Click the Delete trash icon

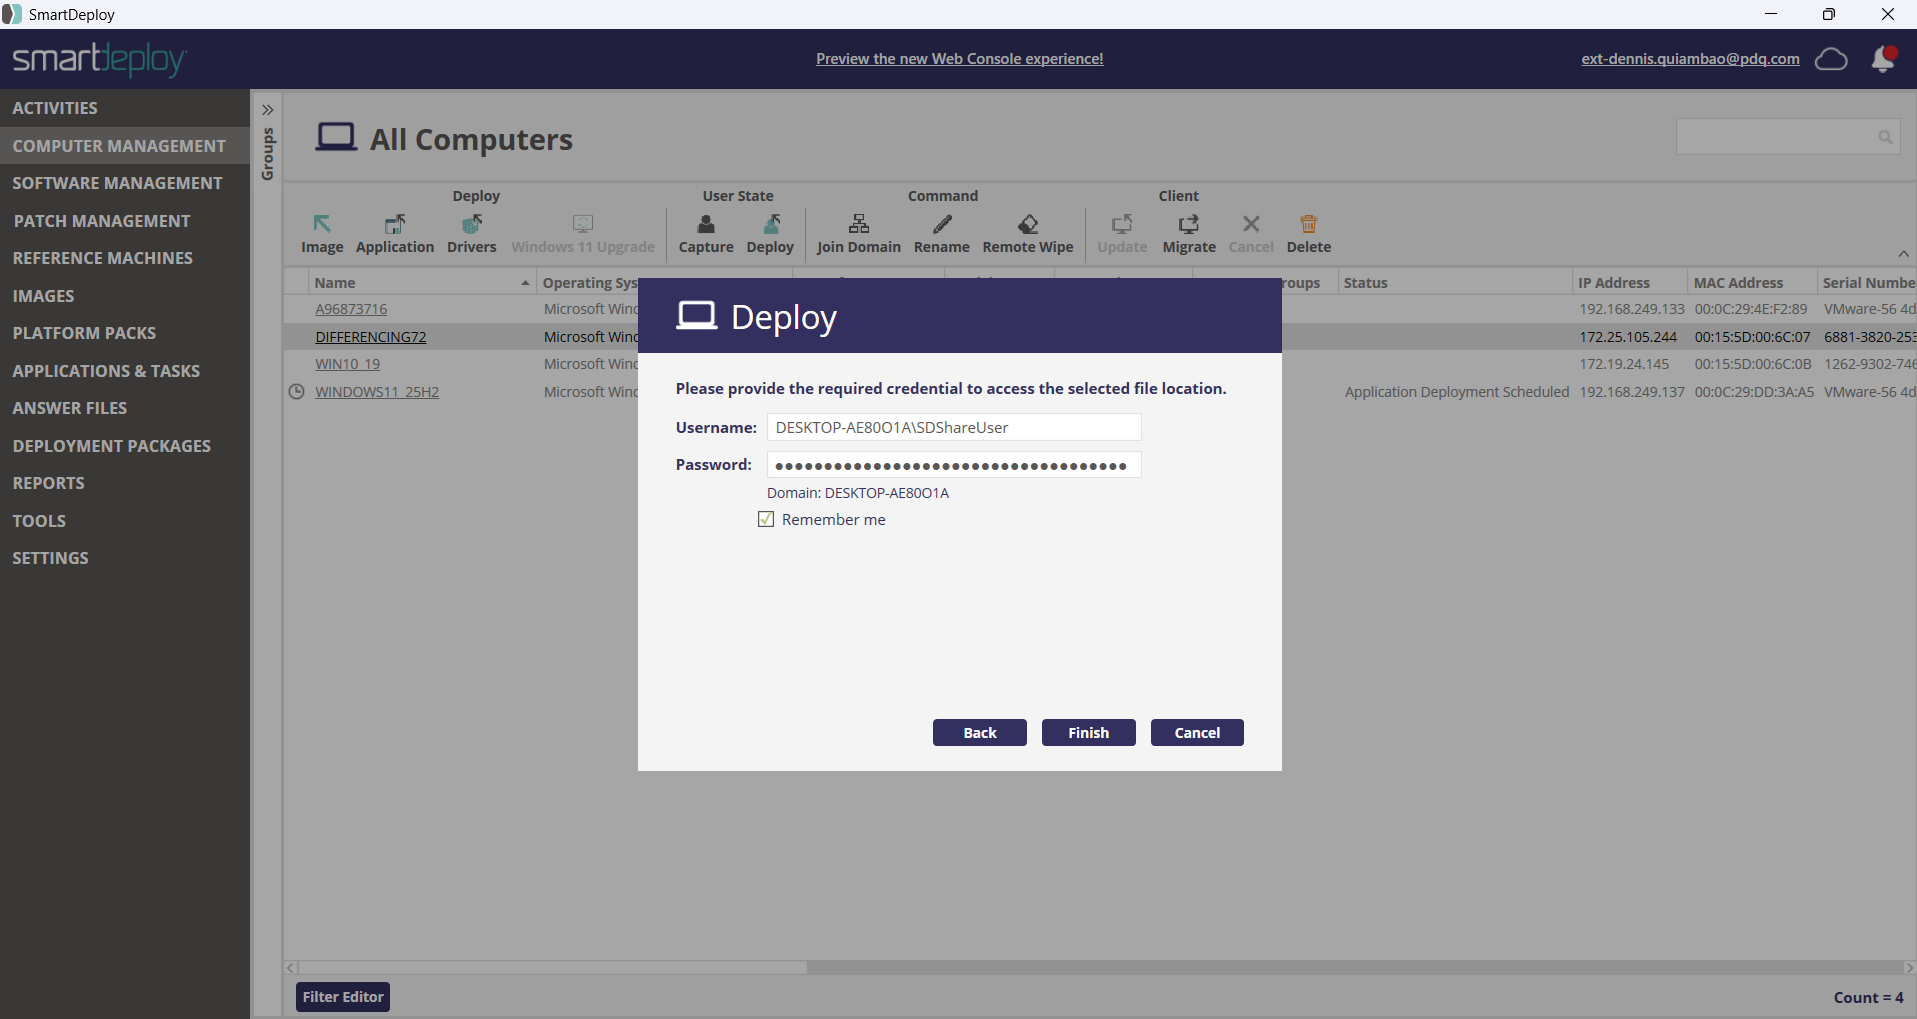pos(1308,225)
